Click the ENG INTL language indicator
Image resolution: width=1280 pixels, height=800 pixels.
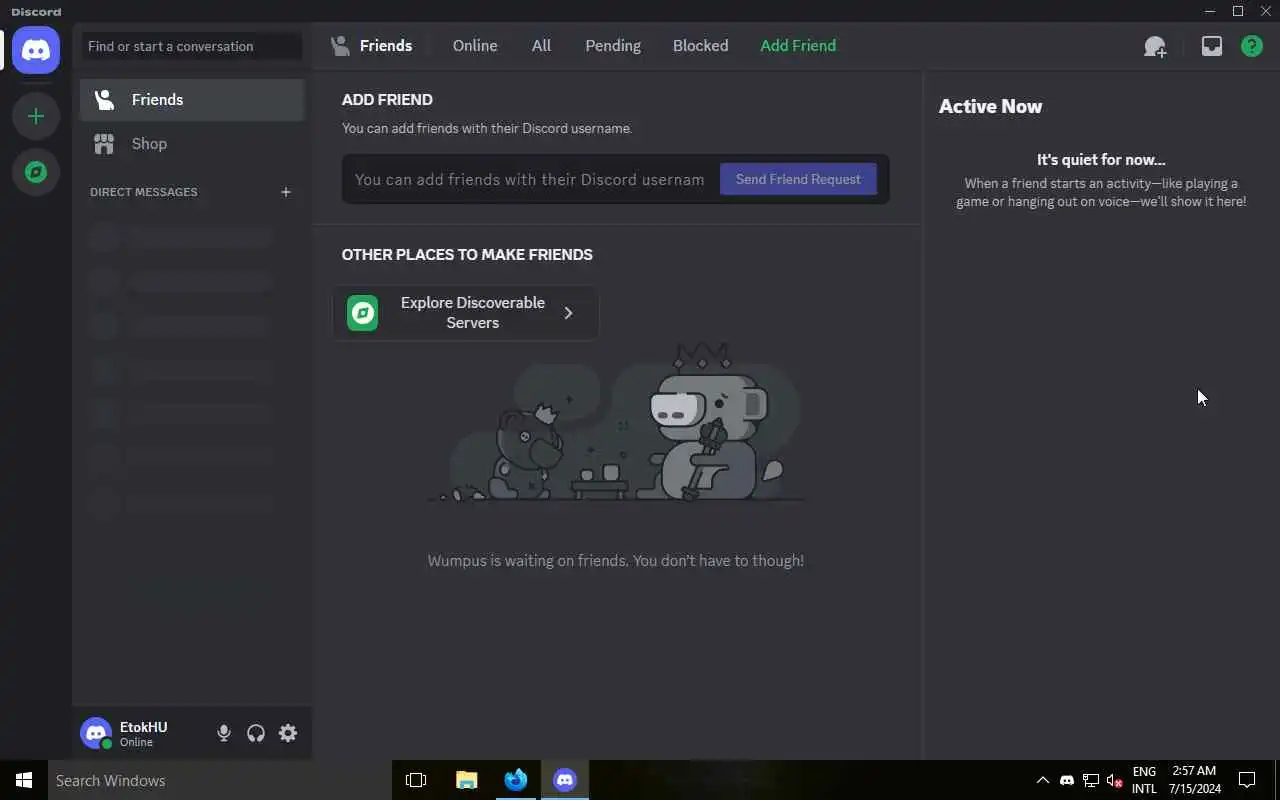point(1144,780)
